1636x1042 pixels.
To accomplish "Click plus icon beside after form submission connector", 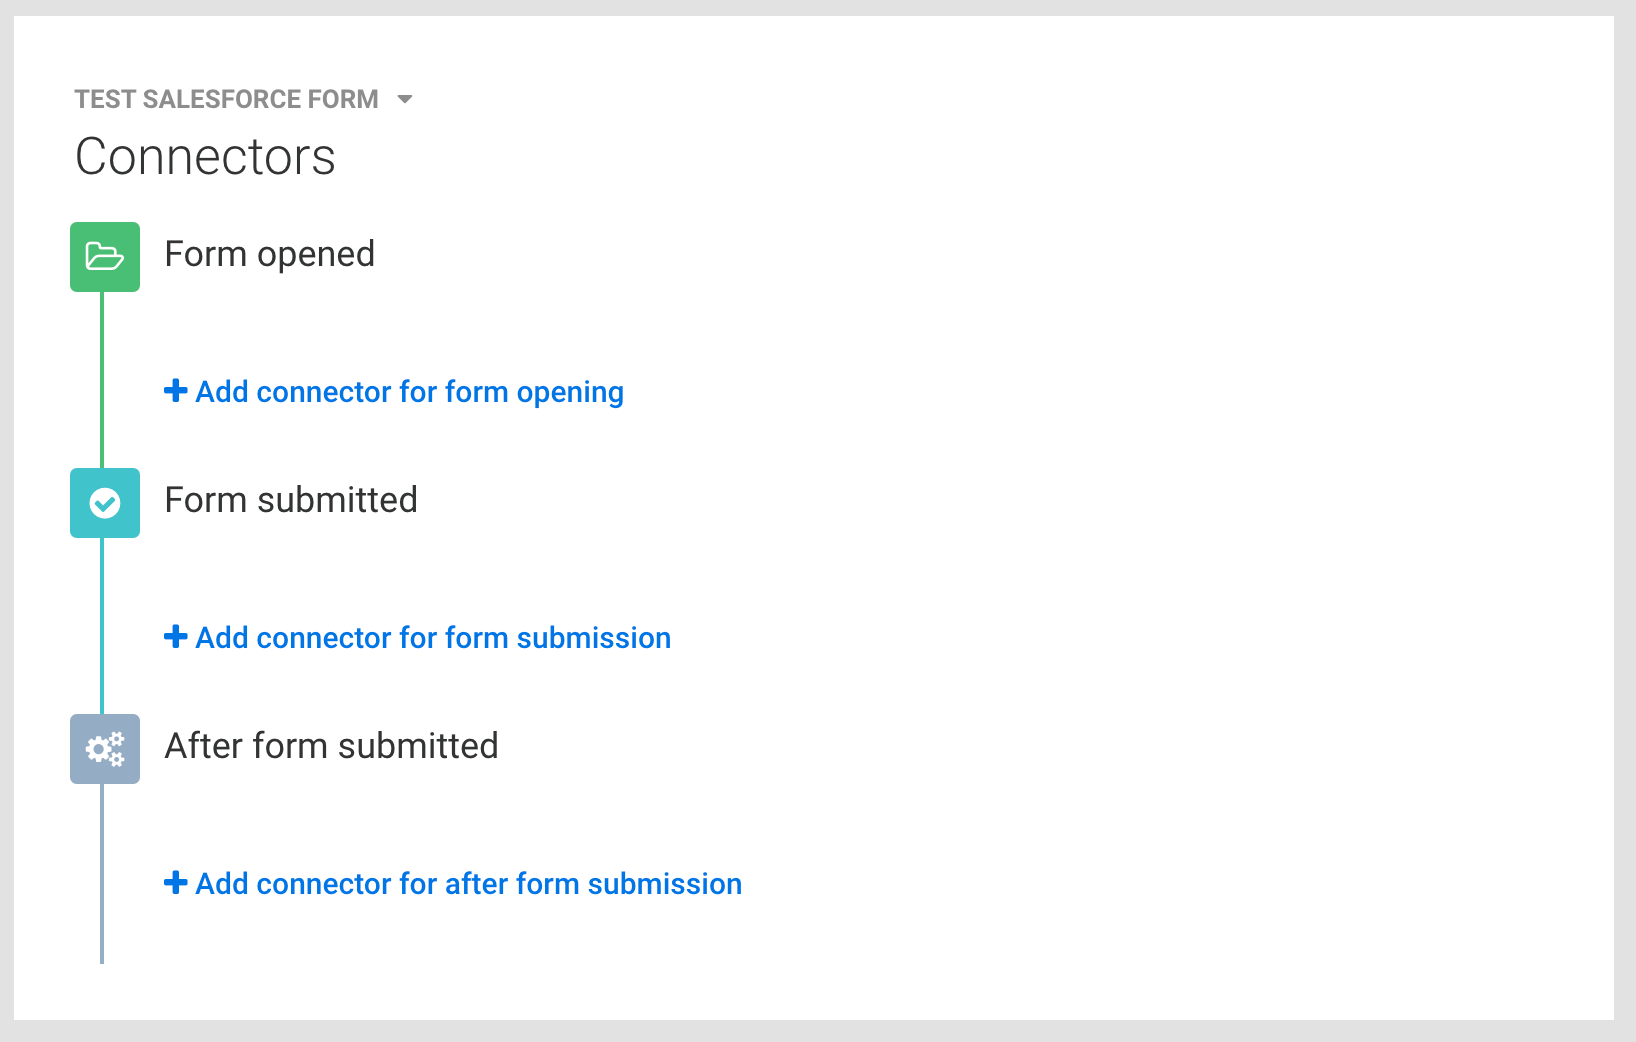I will 176,882.
